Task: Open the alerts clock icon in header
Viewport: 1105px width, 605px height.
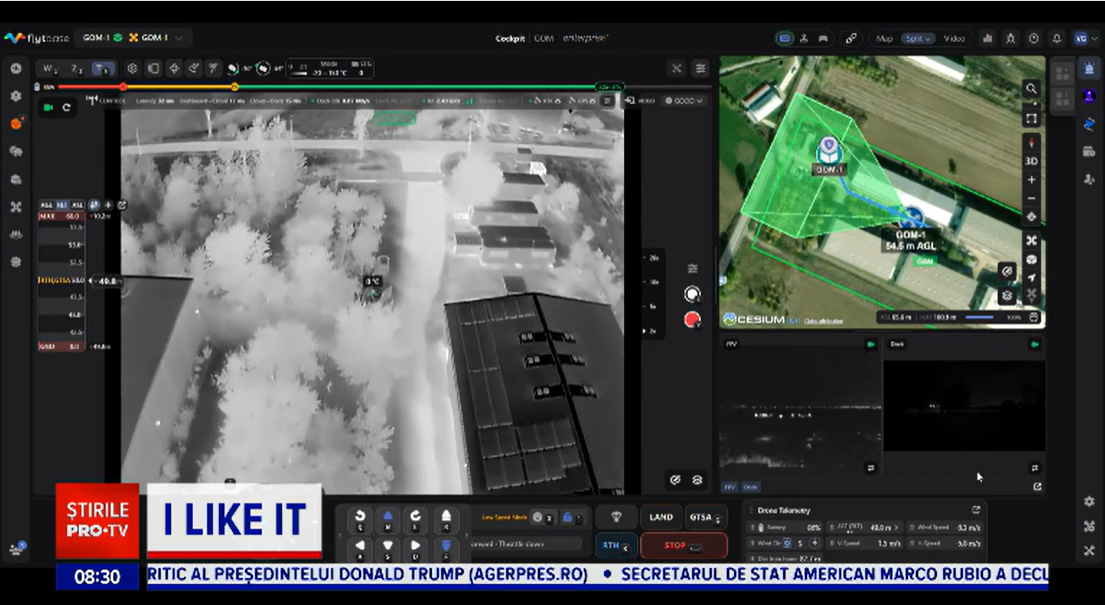Action: [x=1034, y=39]
